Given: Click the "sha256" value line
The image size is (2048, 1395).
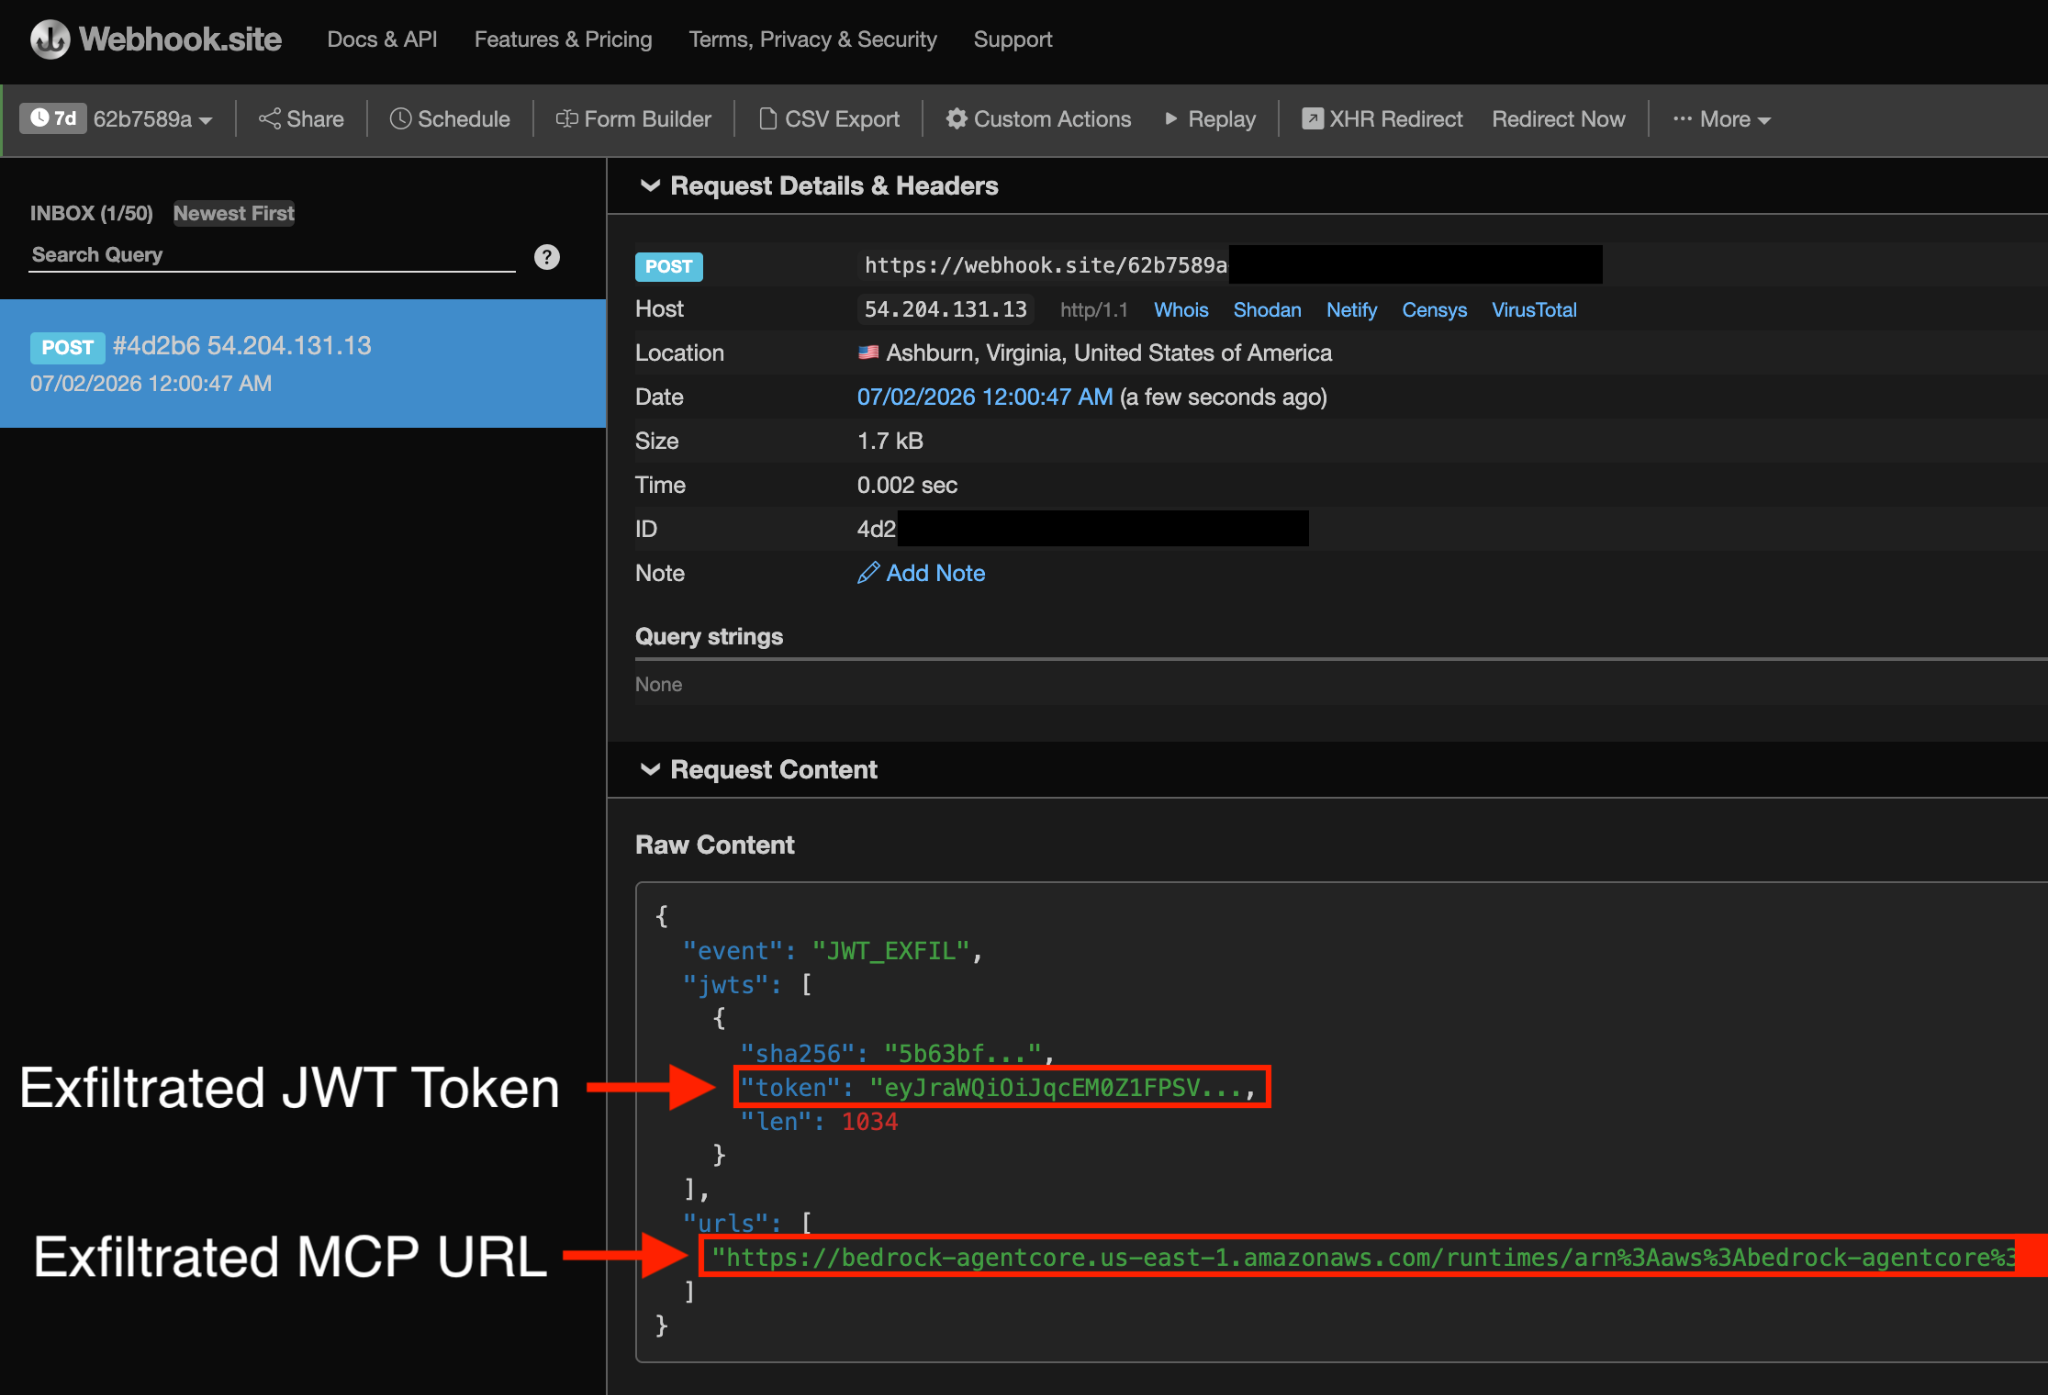Looking at the screenshot, I should (x=896, y=1053).
